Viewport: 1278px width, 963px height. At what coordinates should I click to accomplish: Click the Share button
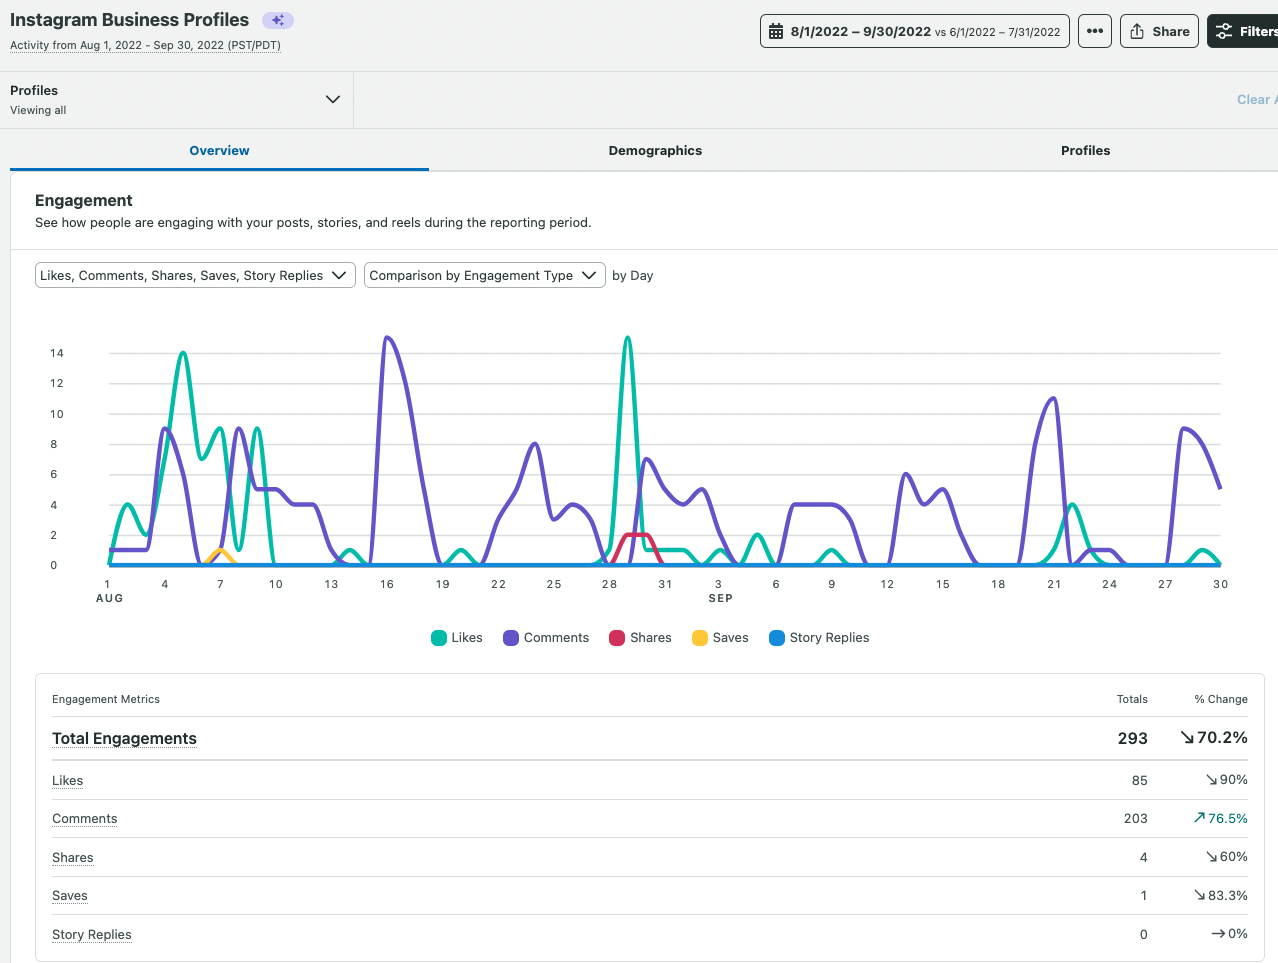[x=1159, y=31]
